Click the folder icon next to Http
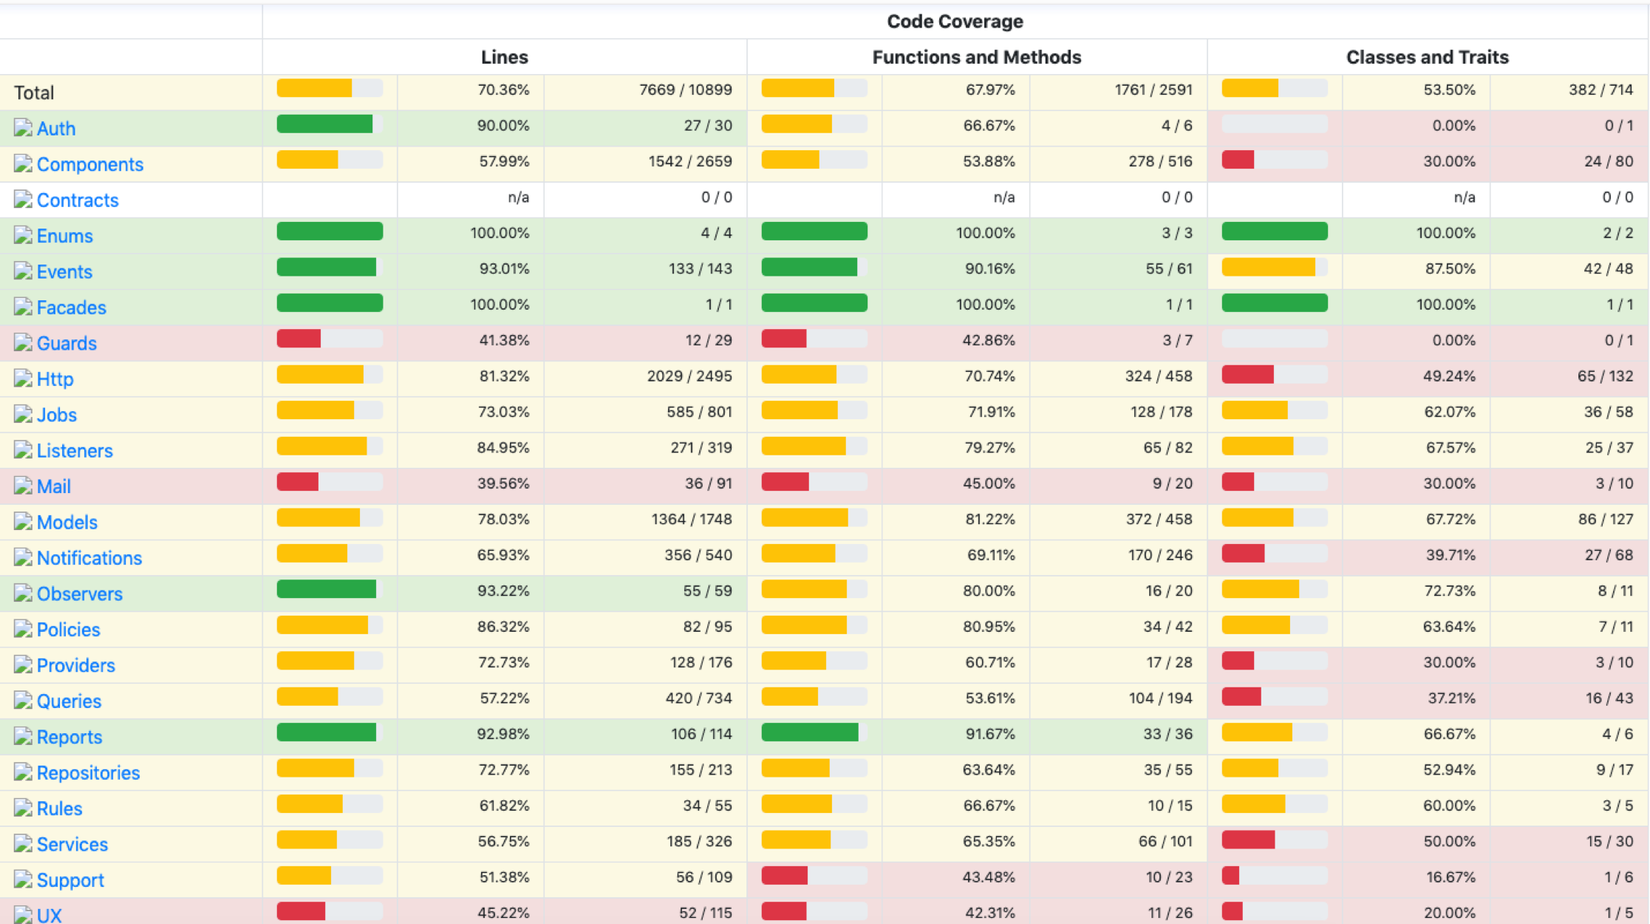The height and width of the screenshot is (924, 1650). point(23,379)
